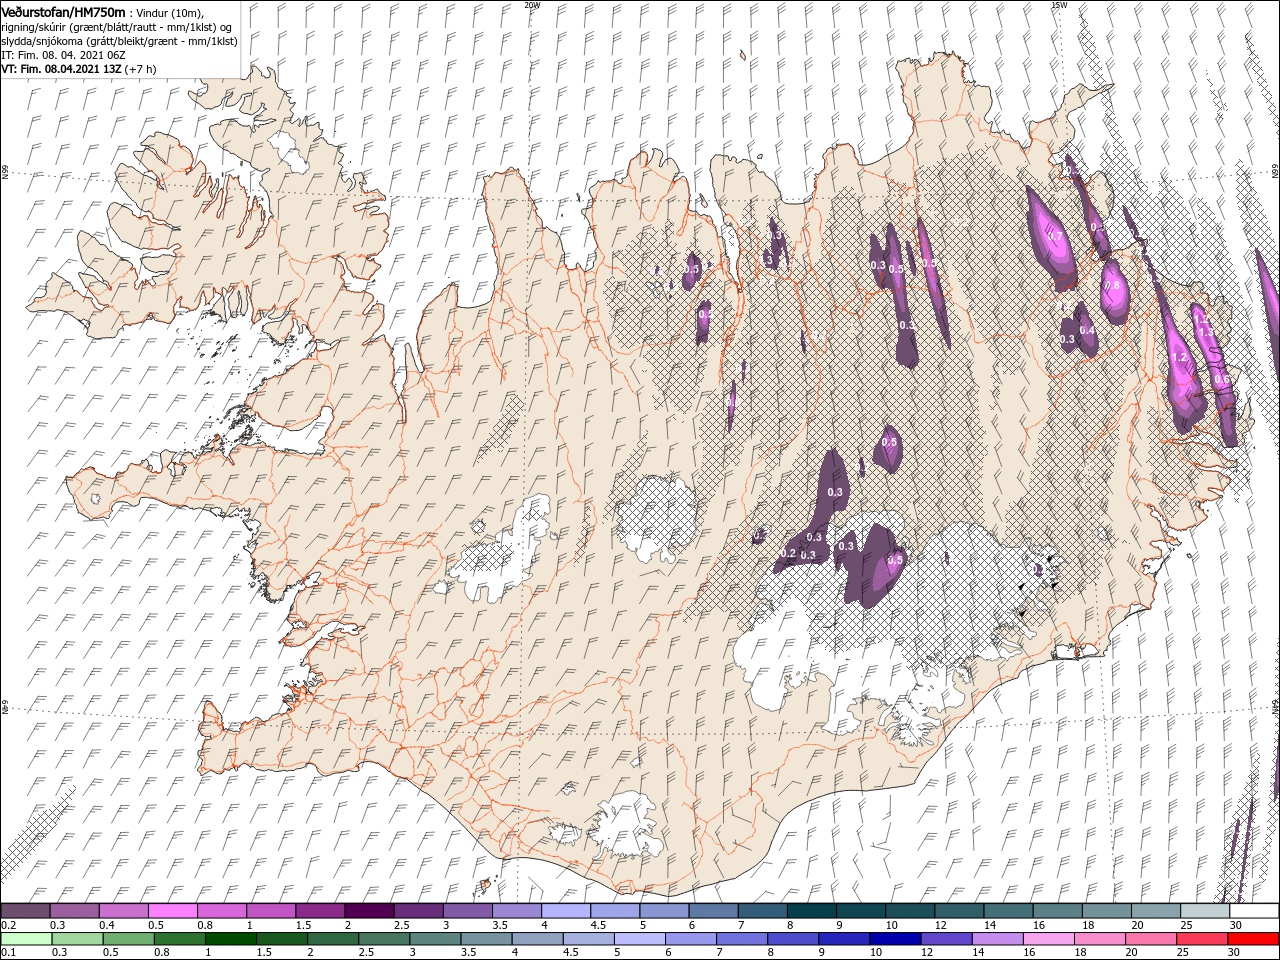Viewport: 1280px width, 960px height.
Task: Pick the bottom-row swatch starting at 0.5
Action: click(x=129, y=939)
